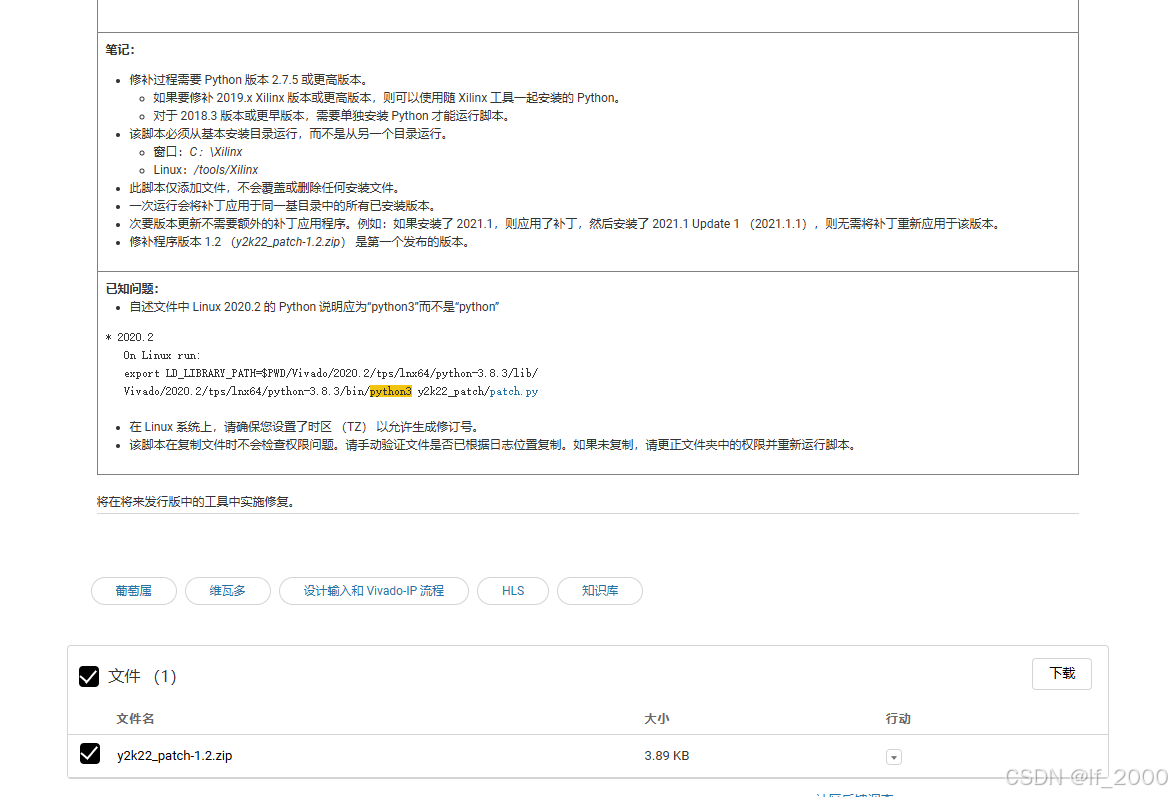Open the 维瓦多 tag
The width and height of the screenshot is (1172, 797).
[228, 591]
